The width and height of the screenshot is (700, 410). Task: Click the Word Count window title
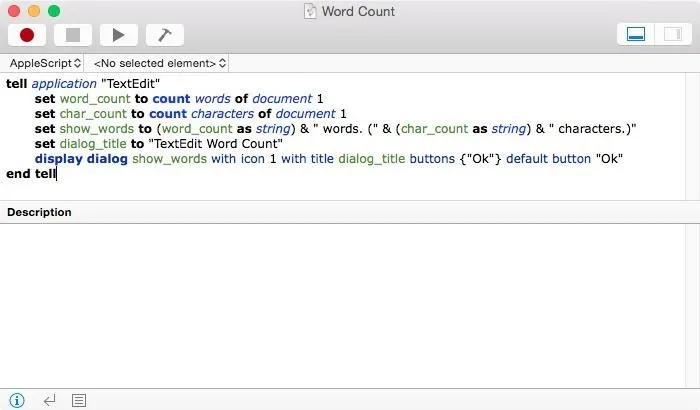point(358,11)
